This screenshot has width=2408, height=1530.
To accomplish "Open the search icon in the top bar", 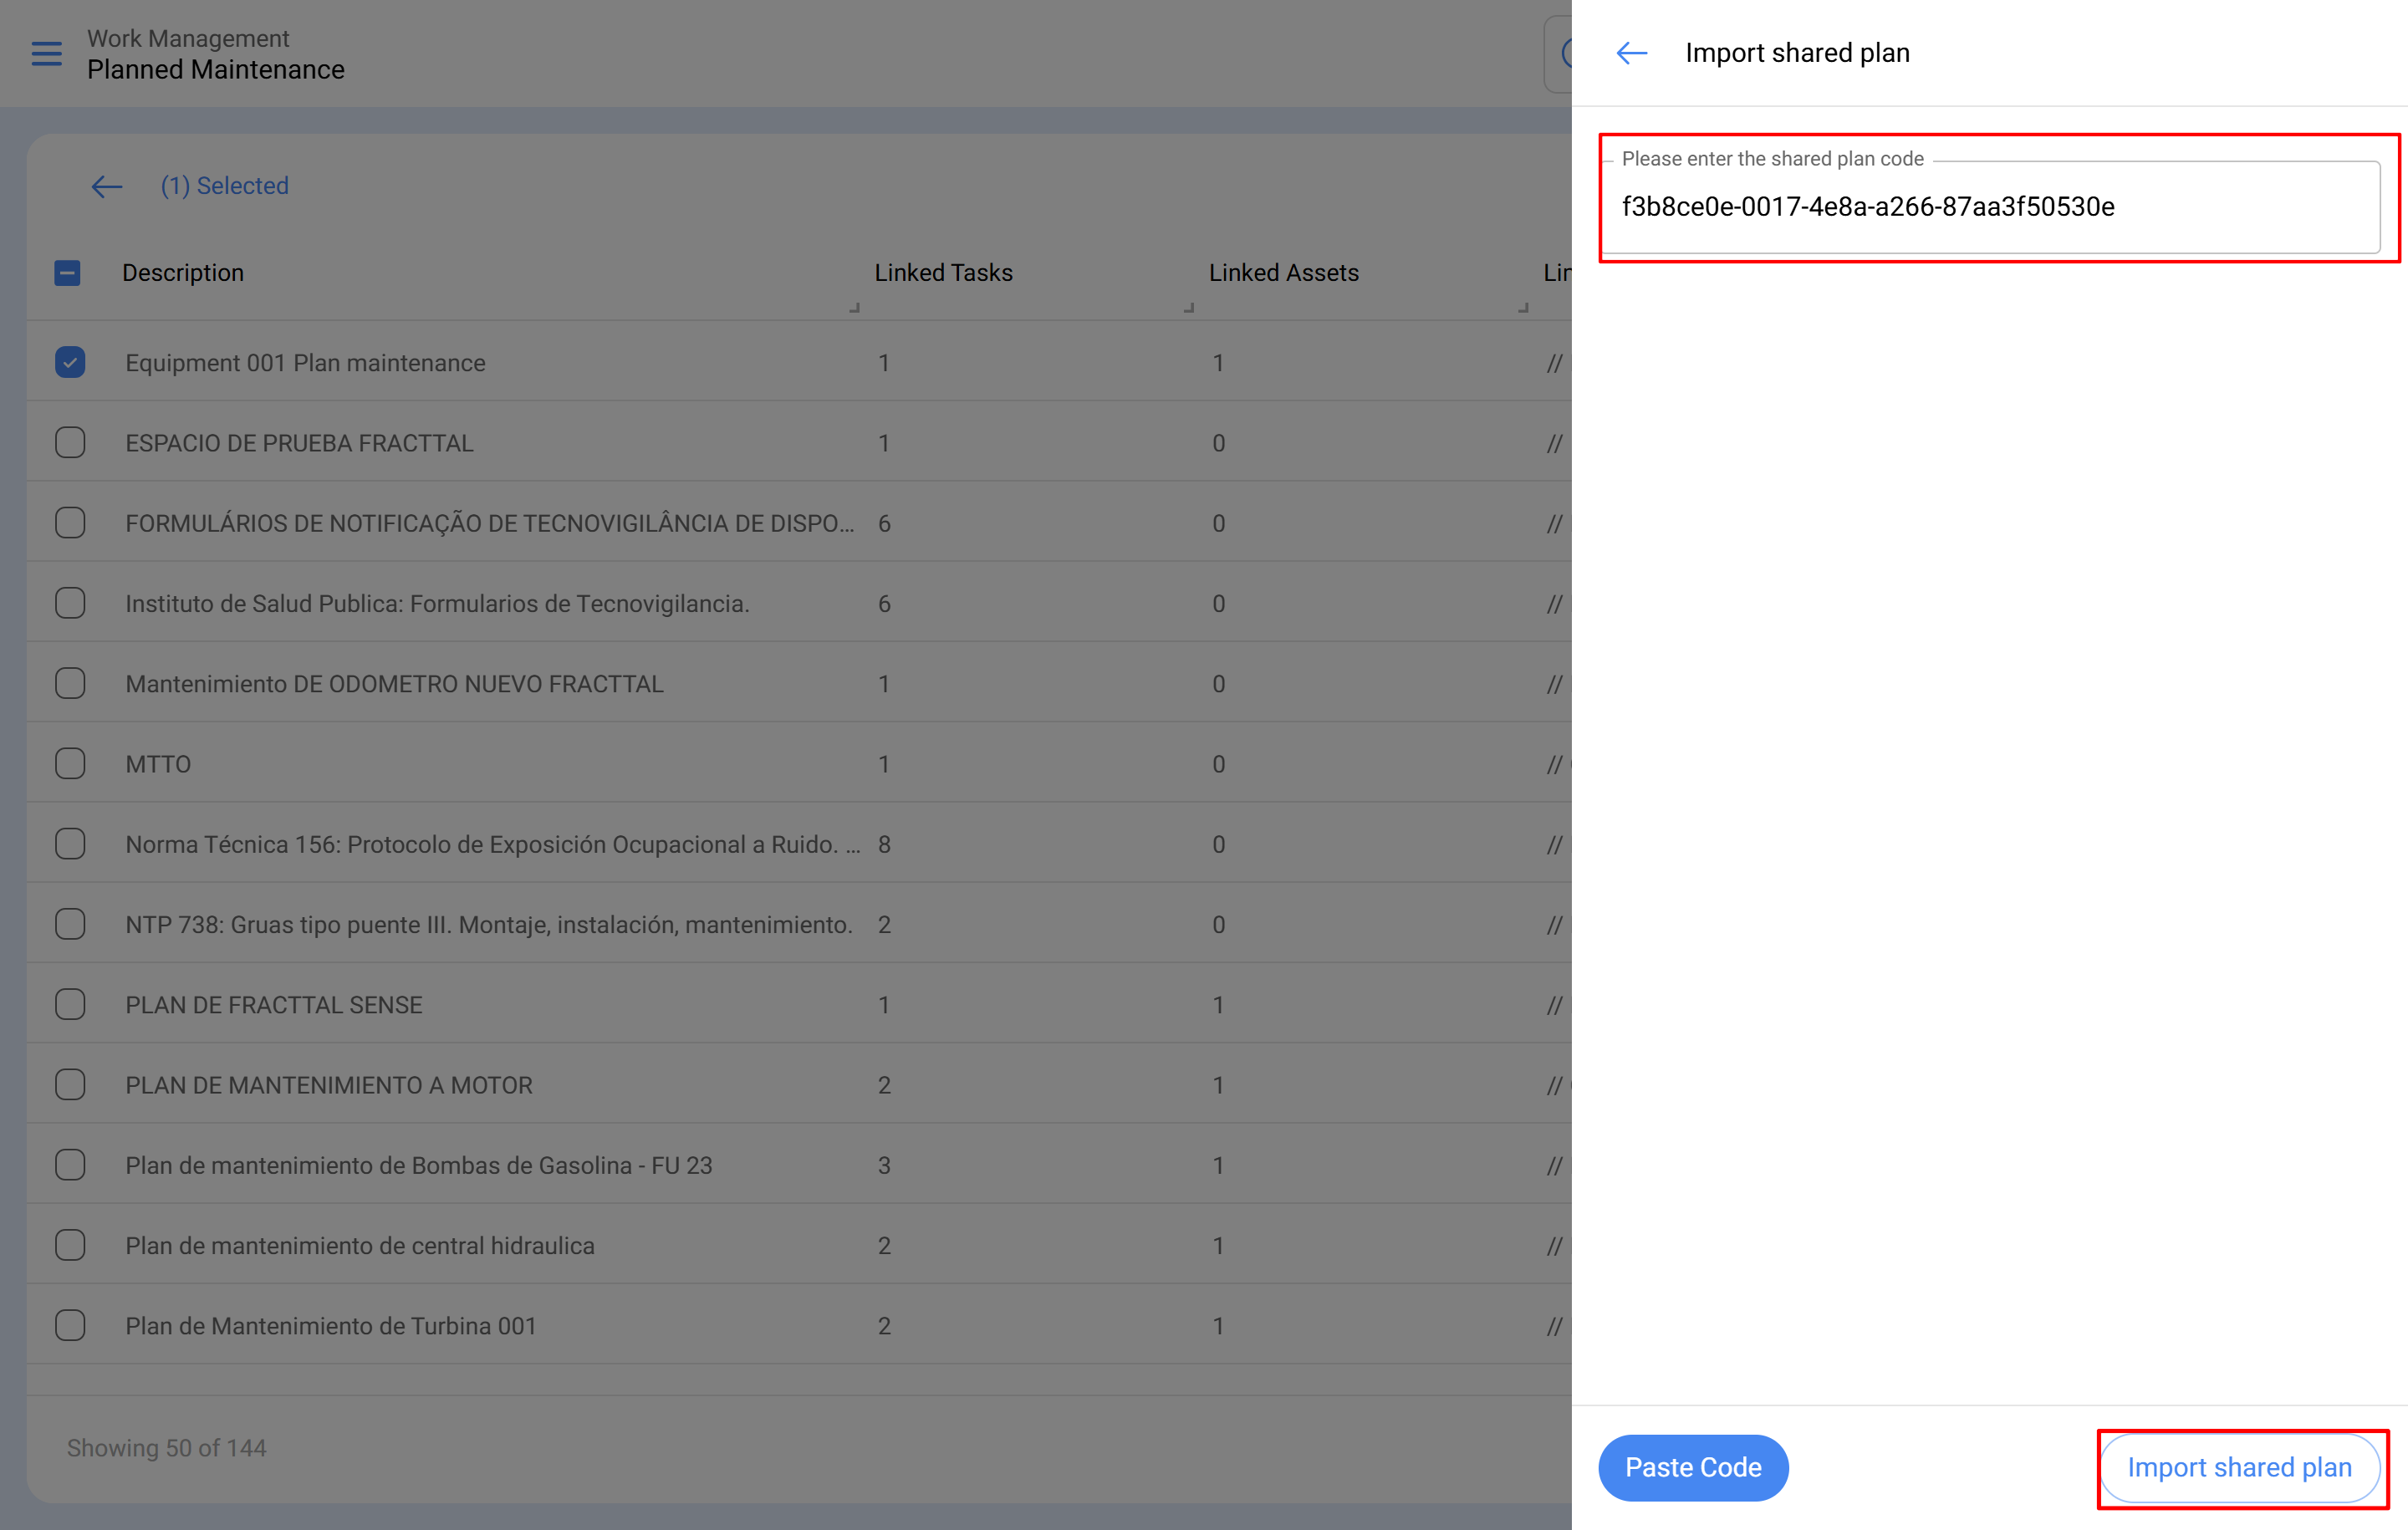I will coord(1571,54).
